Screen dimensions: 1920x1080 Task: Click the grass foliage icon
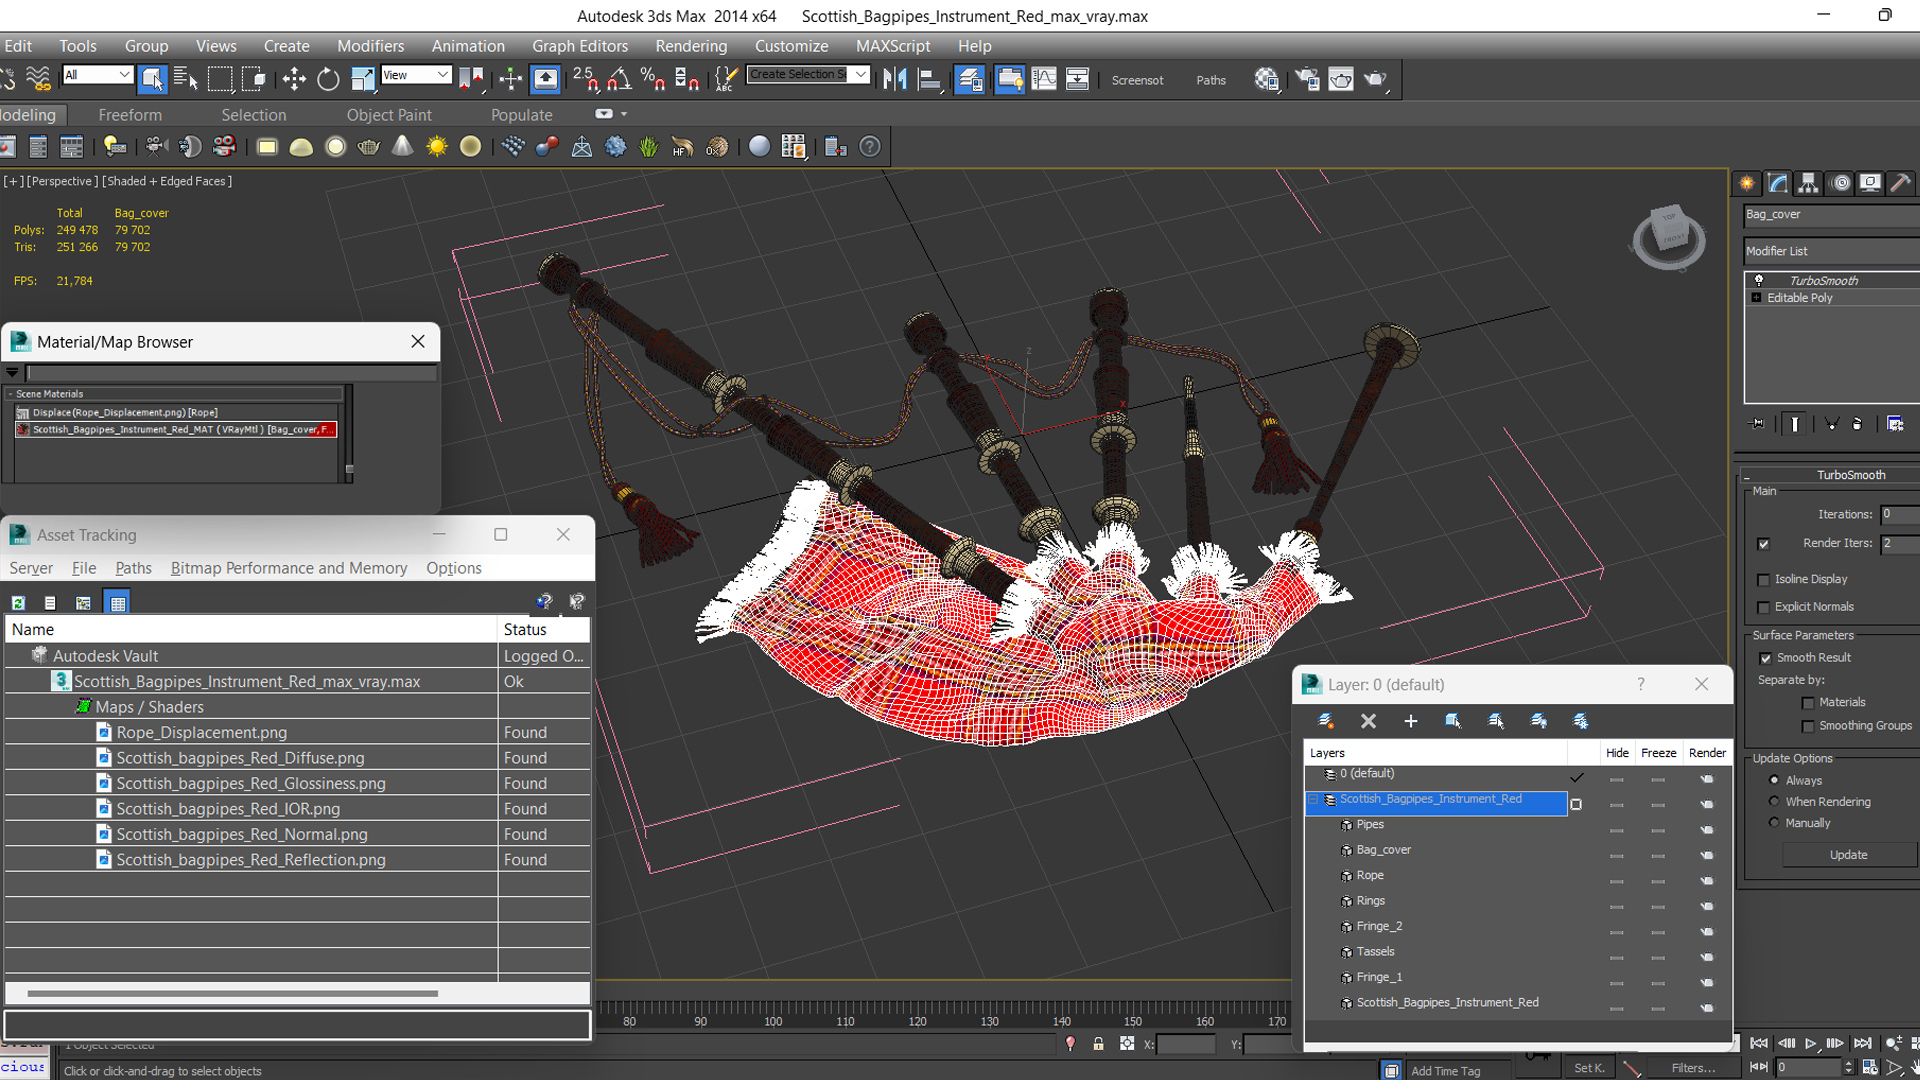[x=649, y=147]
